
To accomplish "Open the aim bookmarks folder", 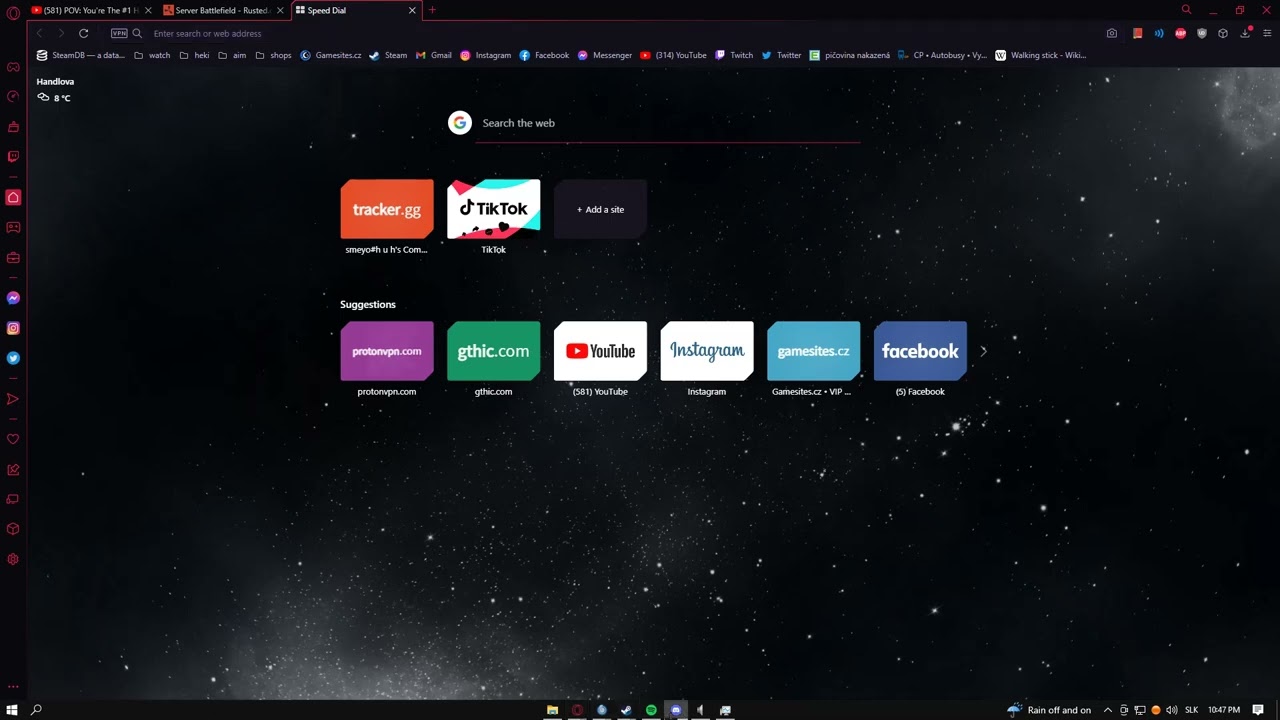I will pyautogui.click(x=232, y=55).
